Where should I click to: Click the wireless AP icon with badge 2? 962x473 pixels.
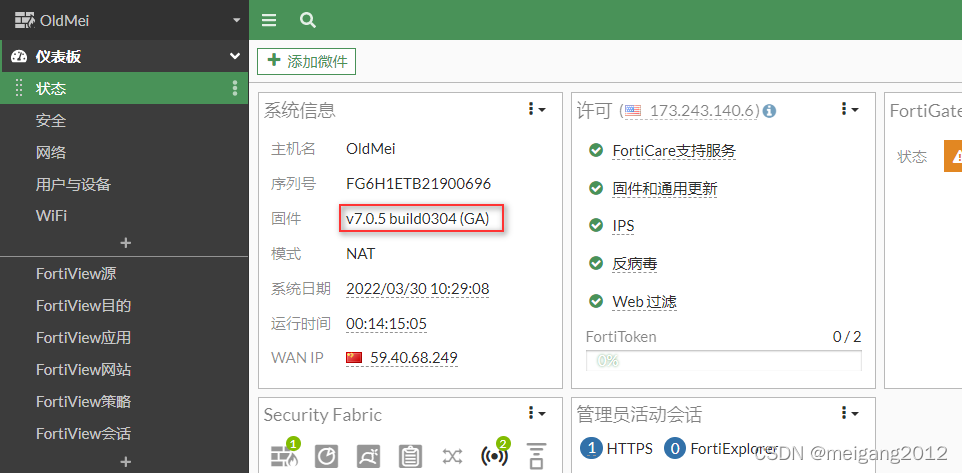pos(494,455)
